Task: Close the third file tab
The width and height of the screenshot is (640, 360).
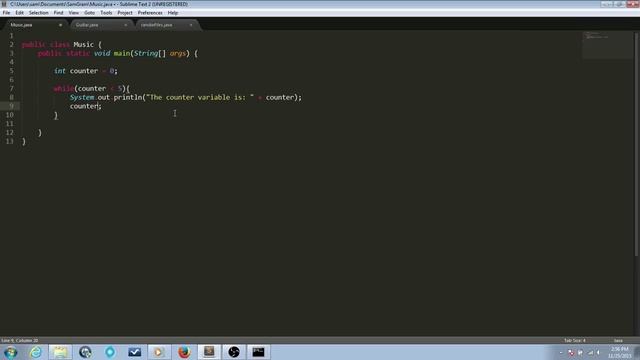Action: [x=191, y=25]
